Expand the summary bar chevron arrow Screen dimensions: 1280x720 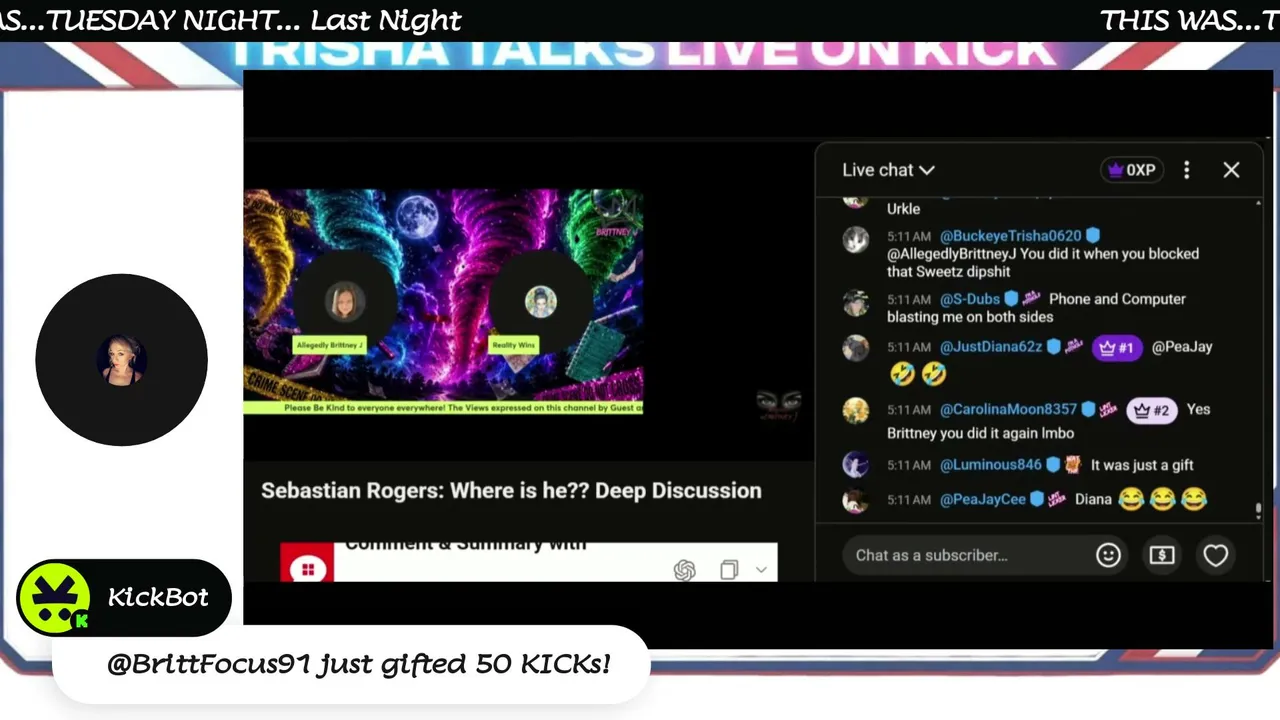point(761,570)
